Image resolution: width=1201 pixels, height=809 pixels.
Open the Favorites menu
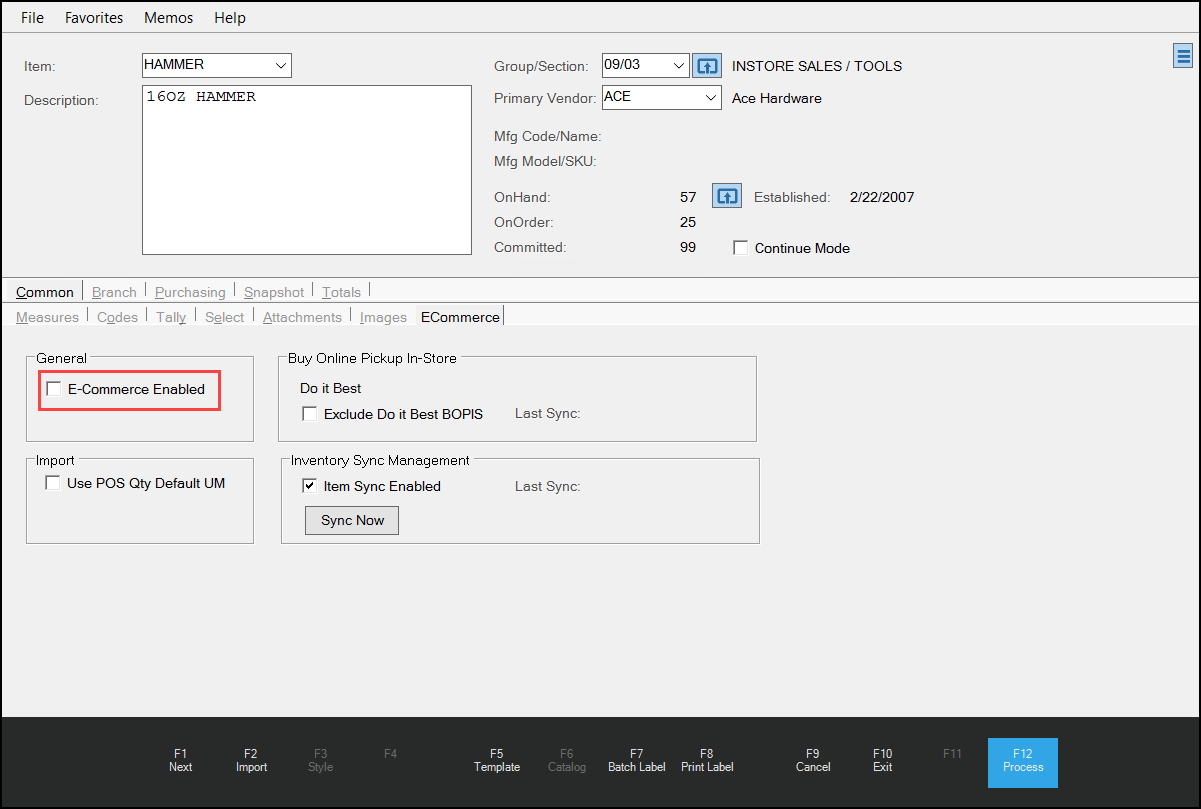[94, 18]
